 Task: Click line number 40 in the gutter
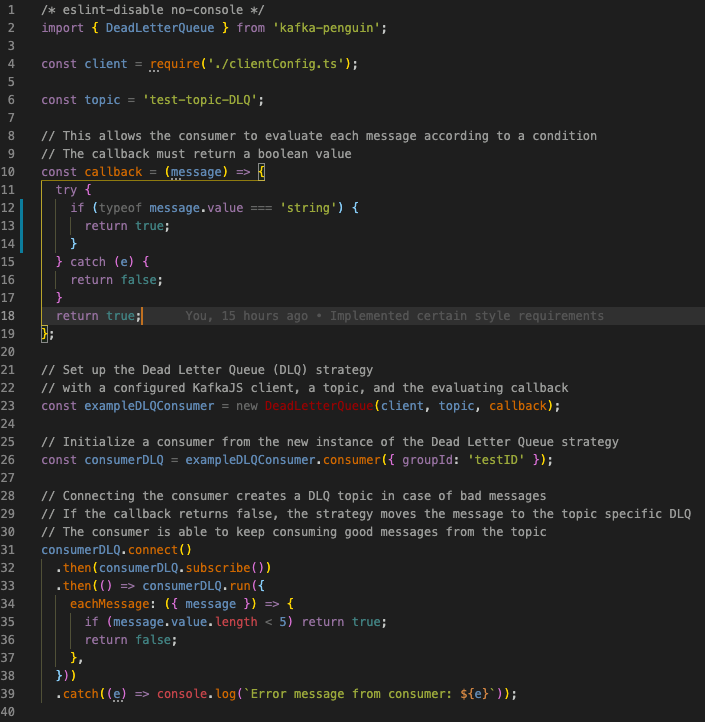(x=8, y=711)
